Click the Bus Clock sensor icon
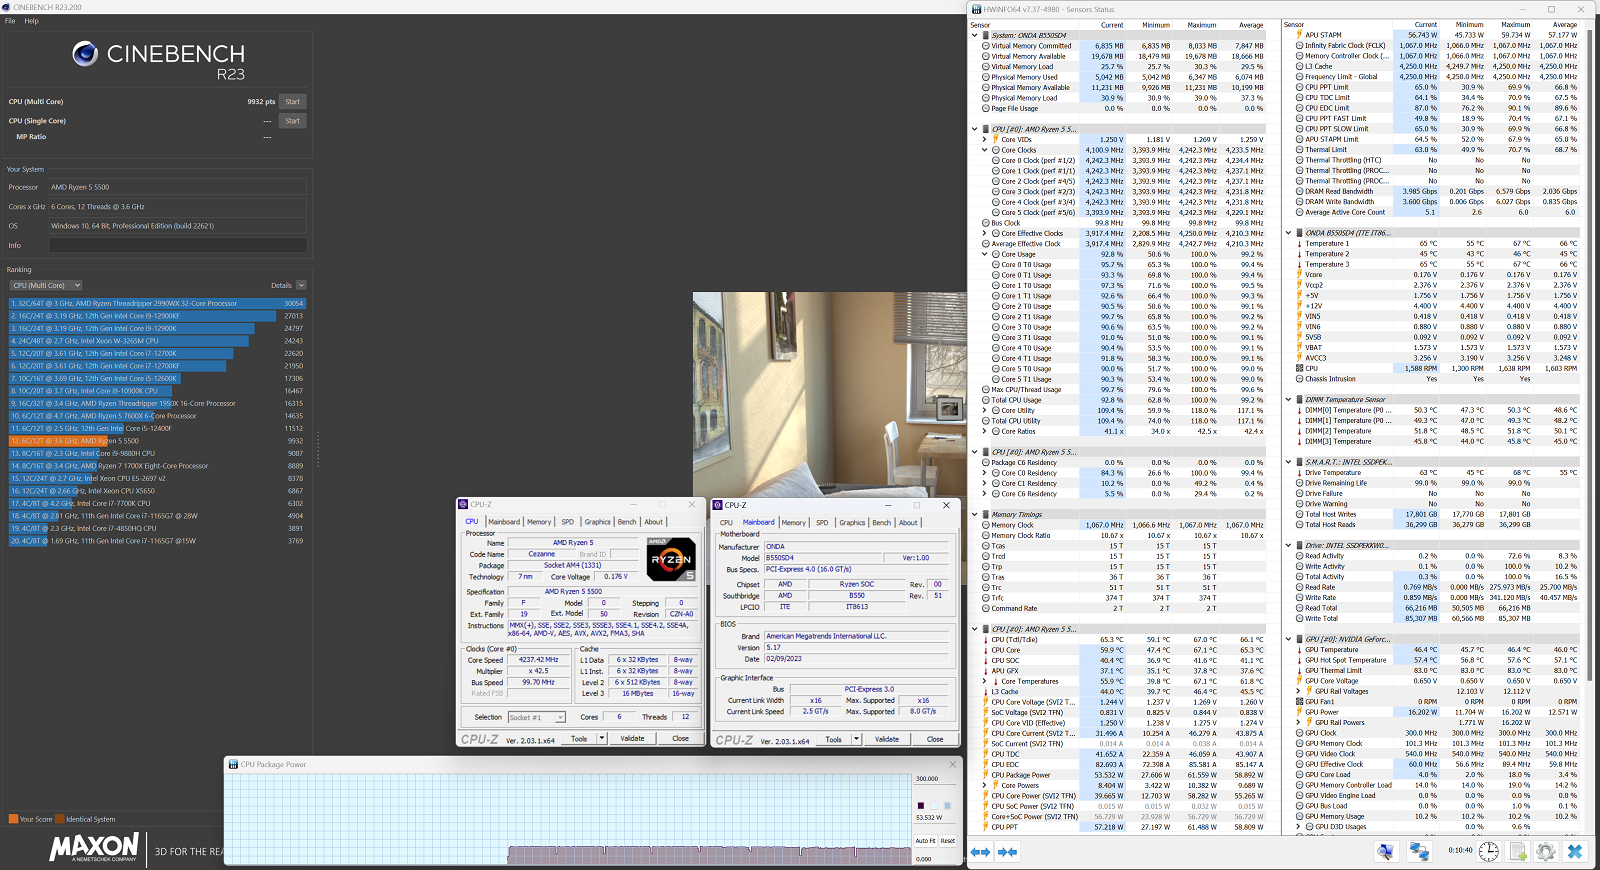The height and width of the screenshot is (870, 1600). [x=985, y=223]
